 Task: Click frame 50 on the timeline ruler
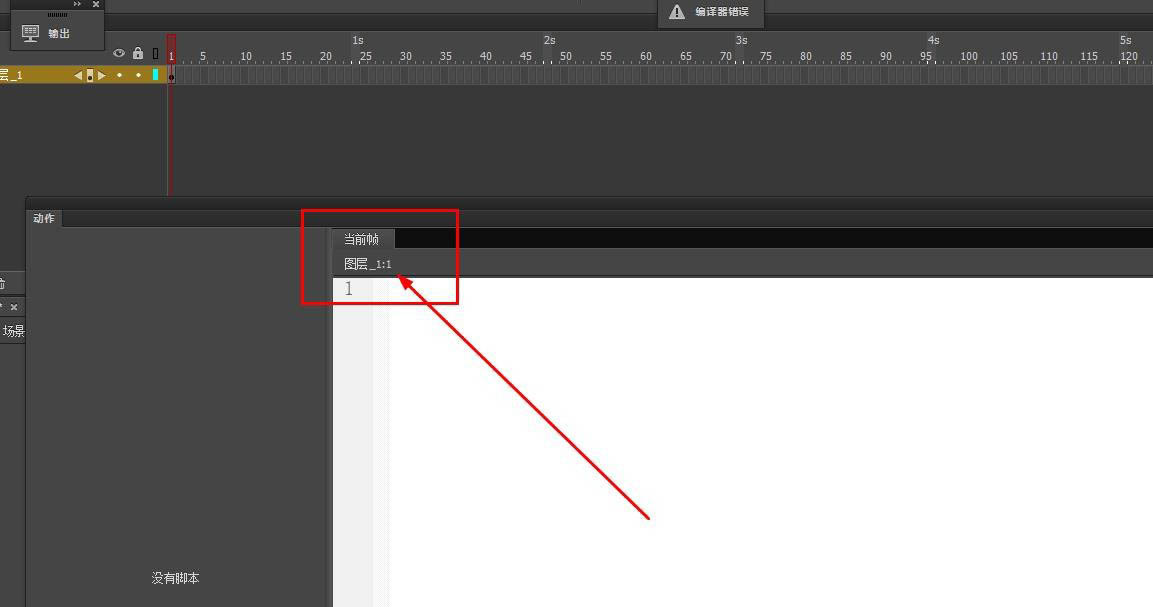tap(565, 56)
